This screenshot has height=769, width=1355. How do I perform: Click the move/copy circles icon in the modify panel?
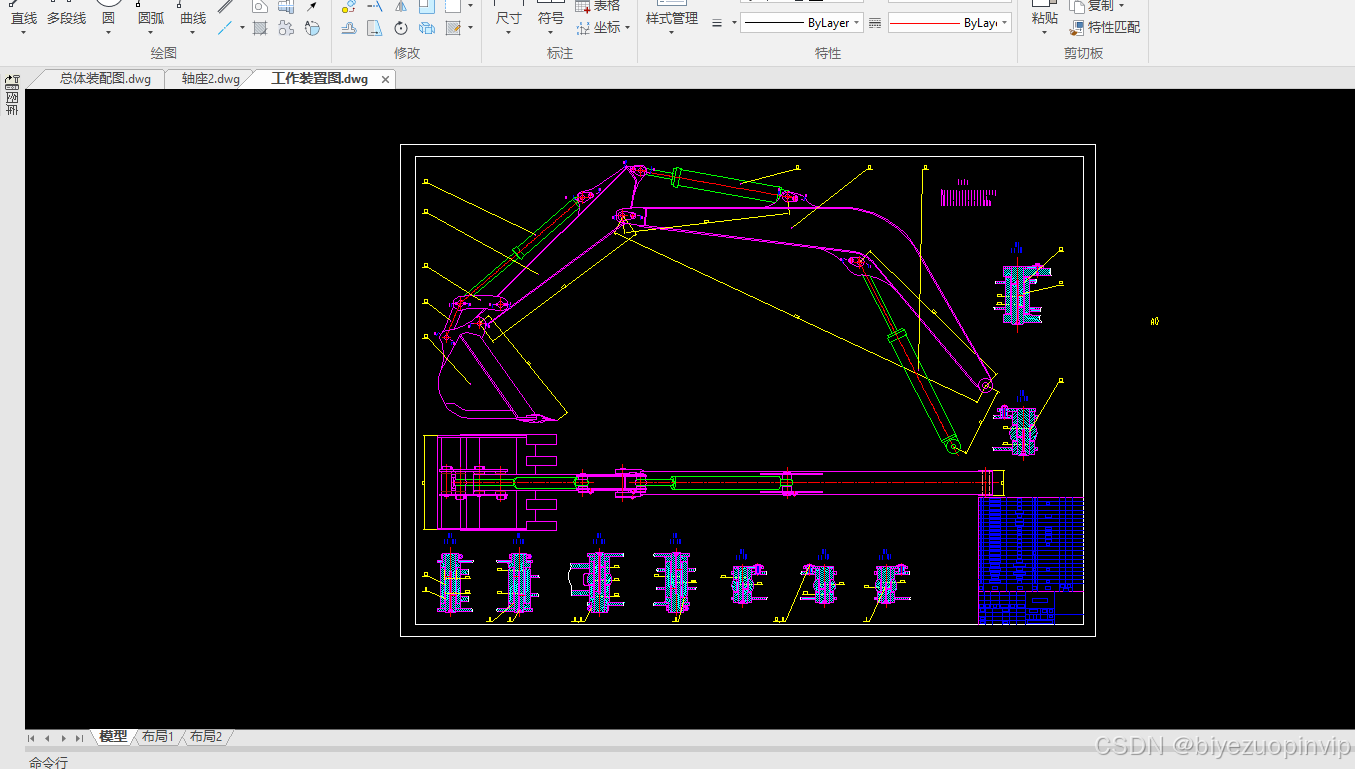point(348,6)
